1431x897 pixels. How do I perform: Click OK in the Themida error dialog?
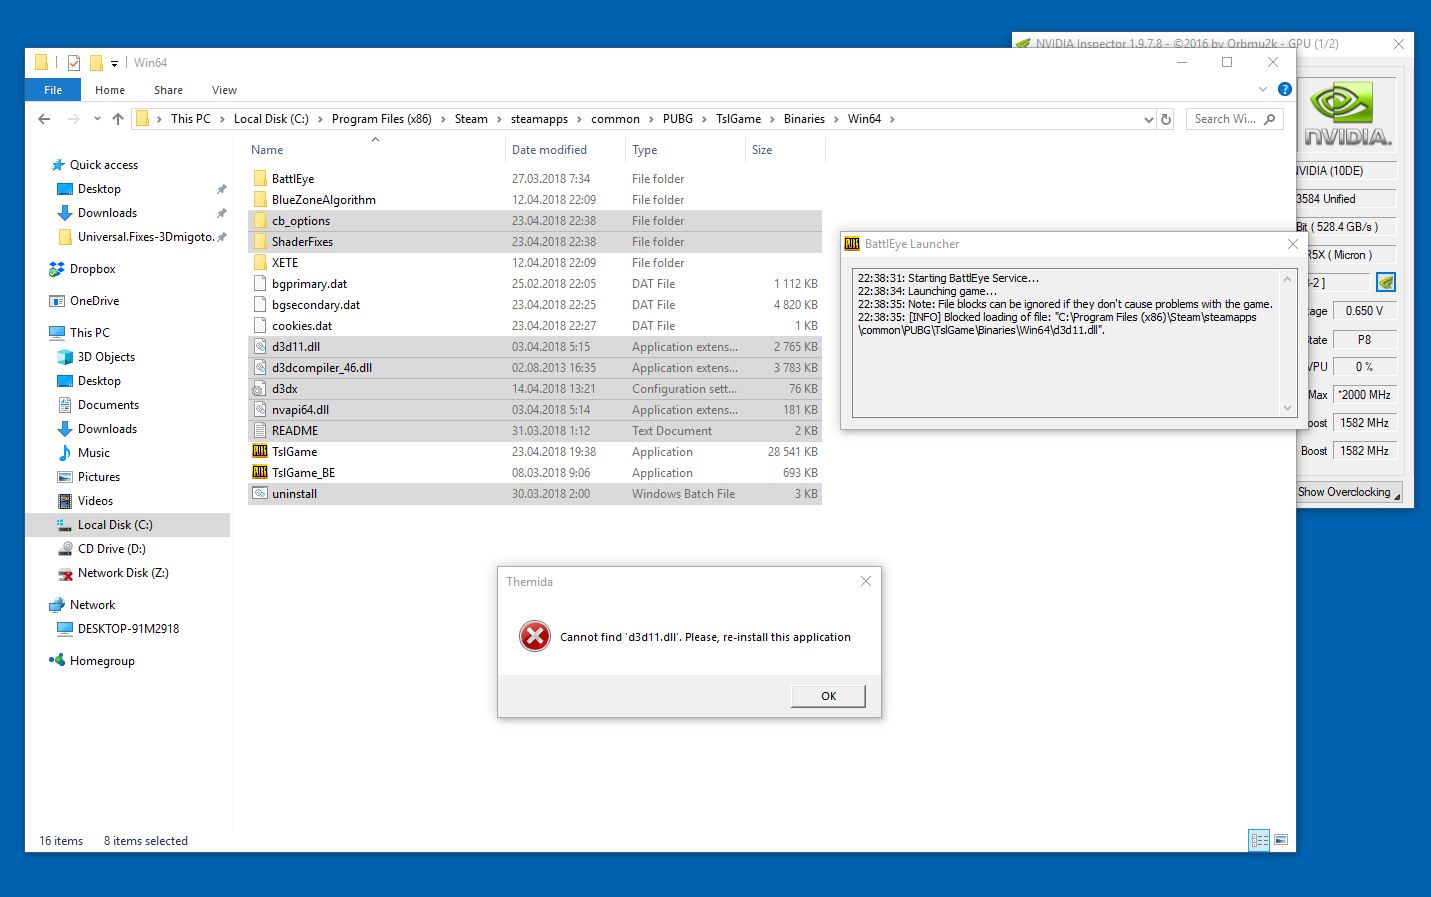(x=828, y=696)
